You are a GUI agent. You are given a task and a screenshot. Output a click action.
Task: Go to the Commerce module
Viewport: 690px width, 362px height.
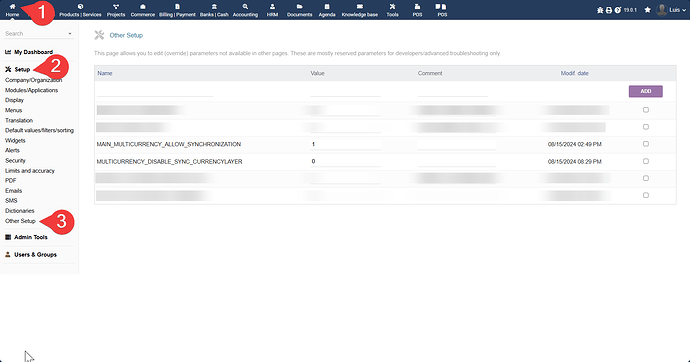tap(143, 10)
